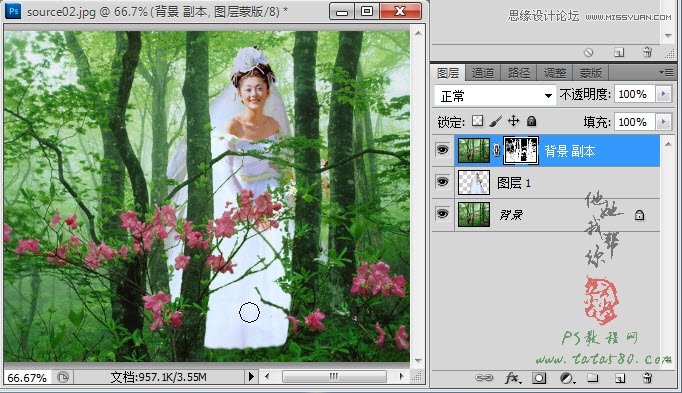The height and width of the screenshot is (393, 682).
Task: Click the upper panel new item icon
Action: (x=619, y=53)
